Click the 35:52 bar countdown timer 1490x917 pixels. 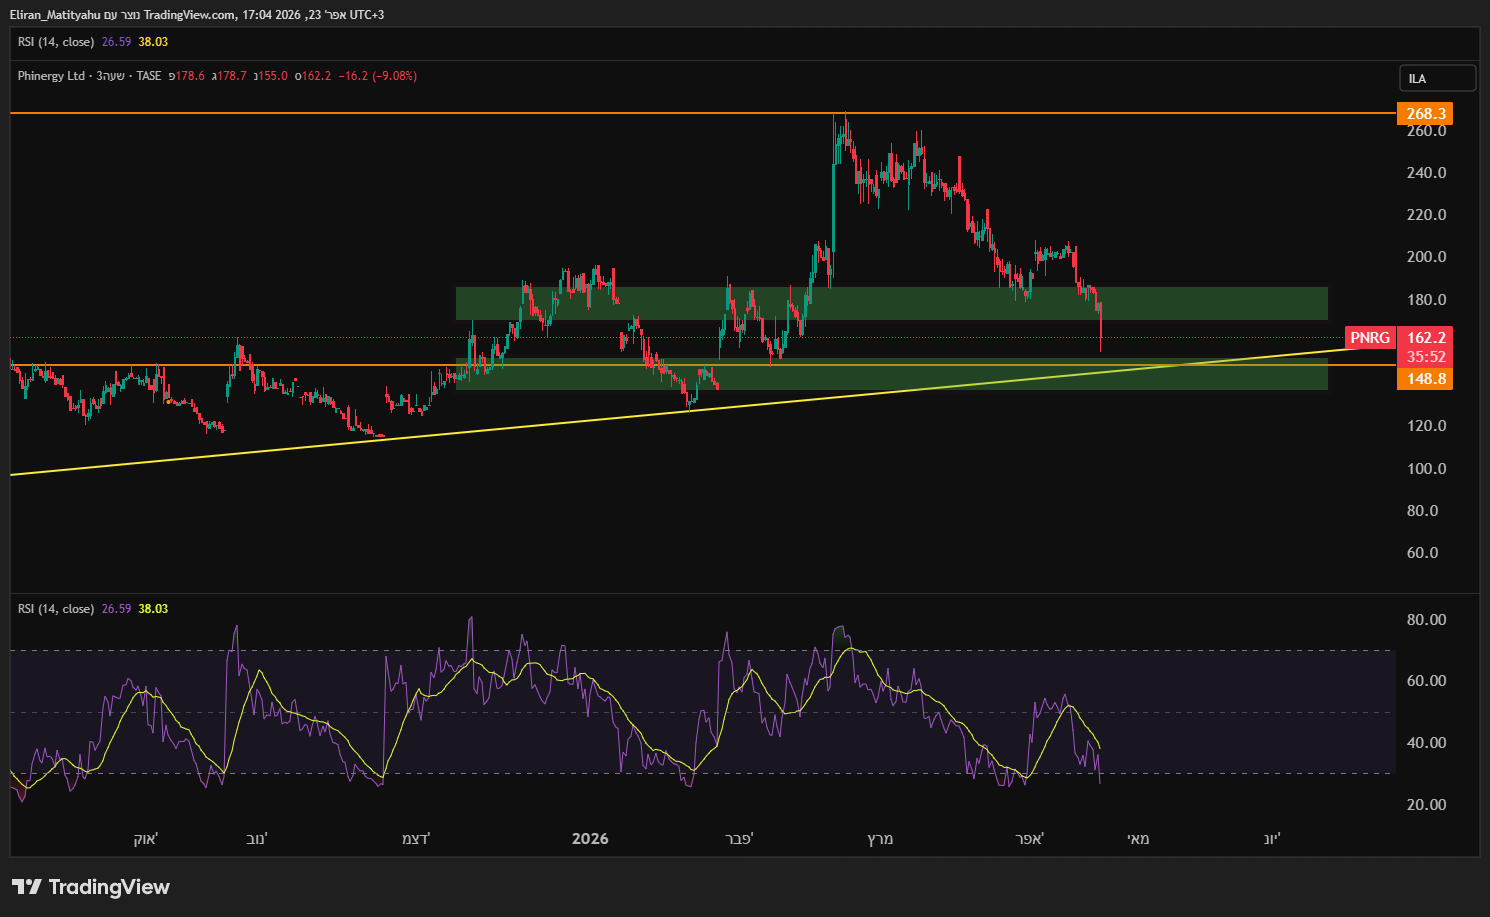pyautogui.click(x=1426, y=357)
